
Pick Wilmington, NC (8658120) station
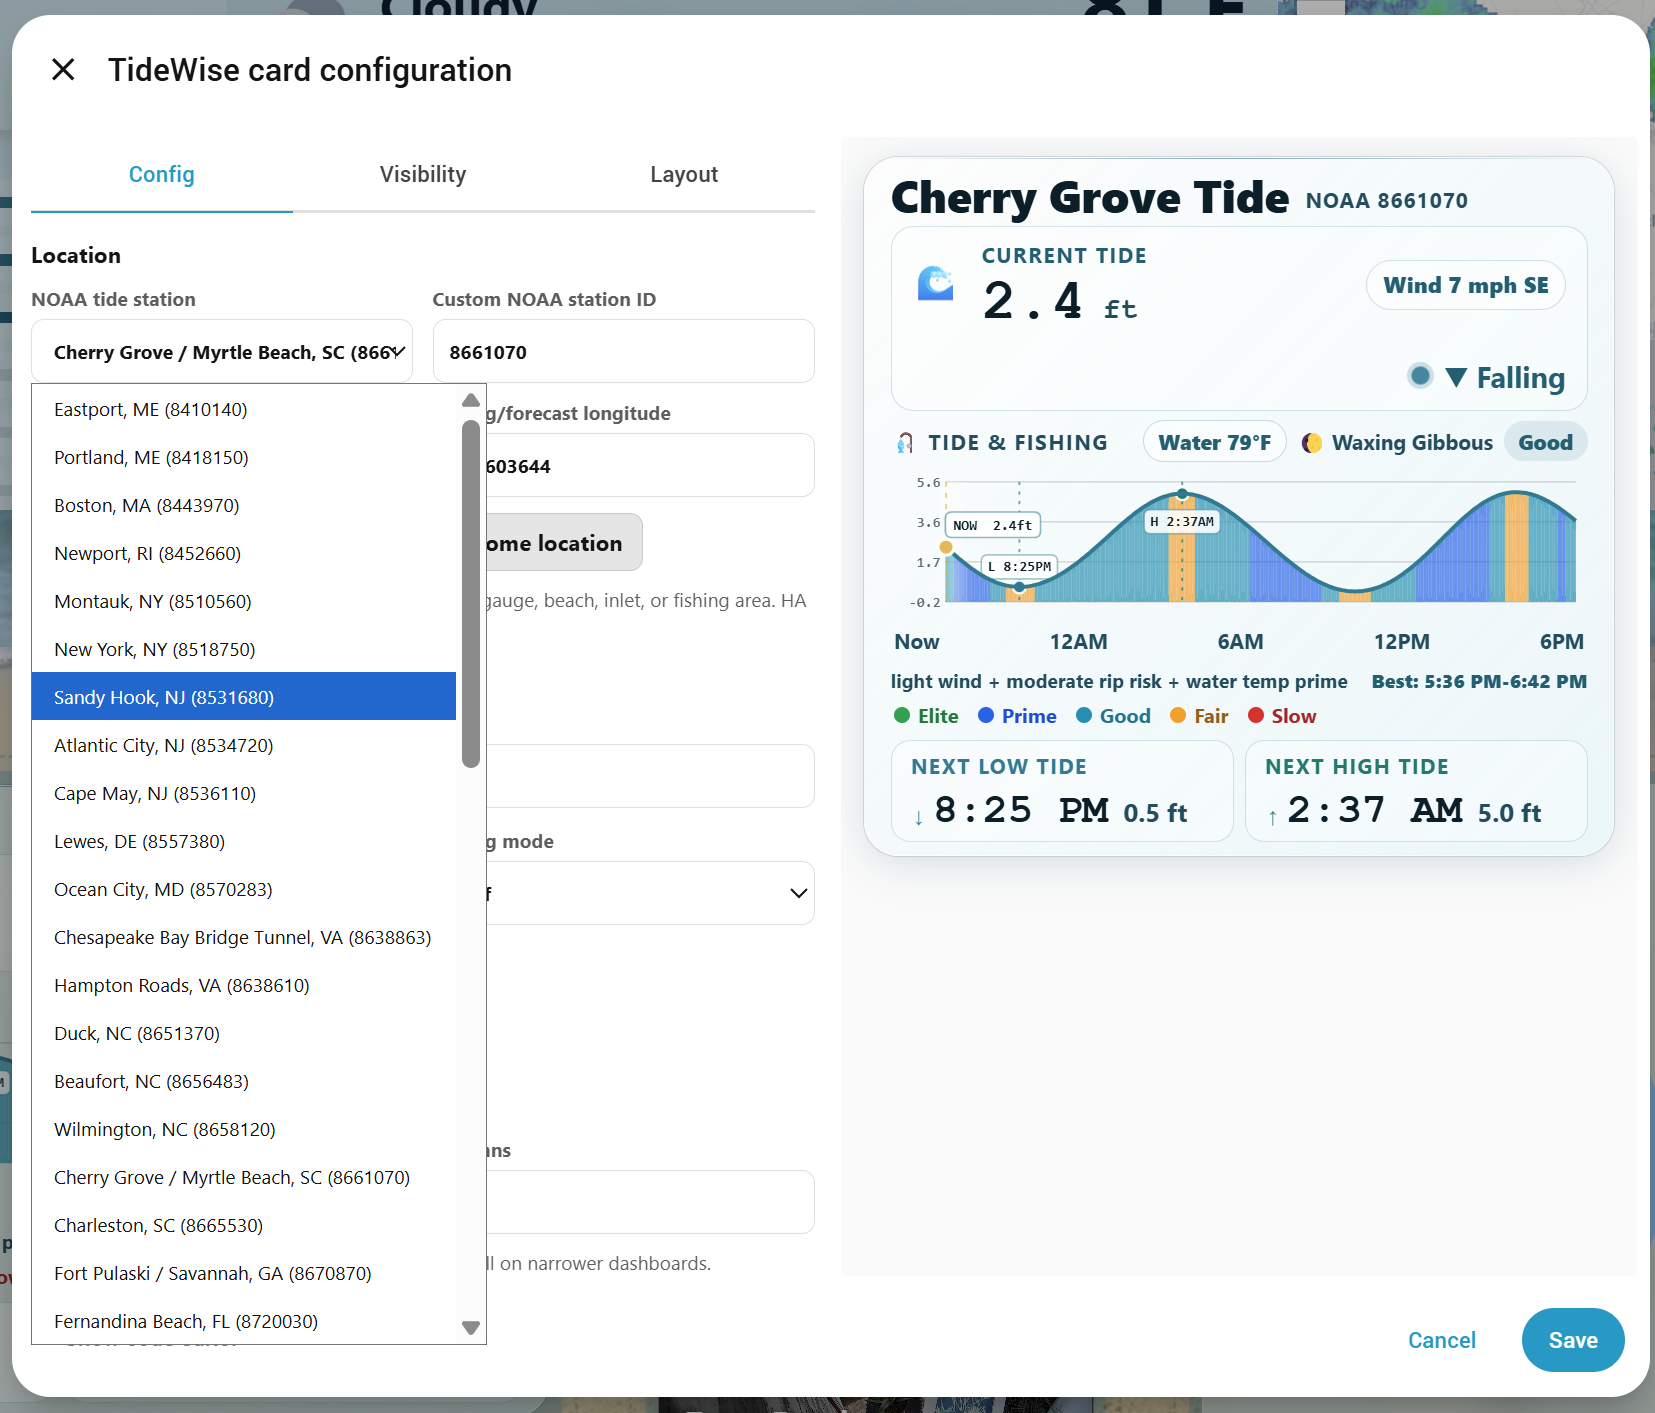[x=244, y=1130]
